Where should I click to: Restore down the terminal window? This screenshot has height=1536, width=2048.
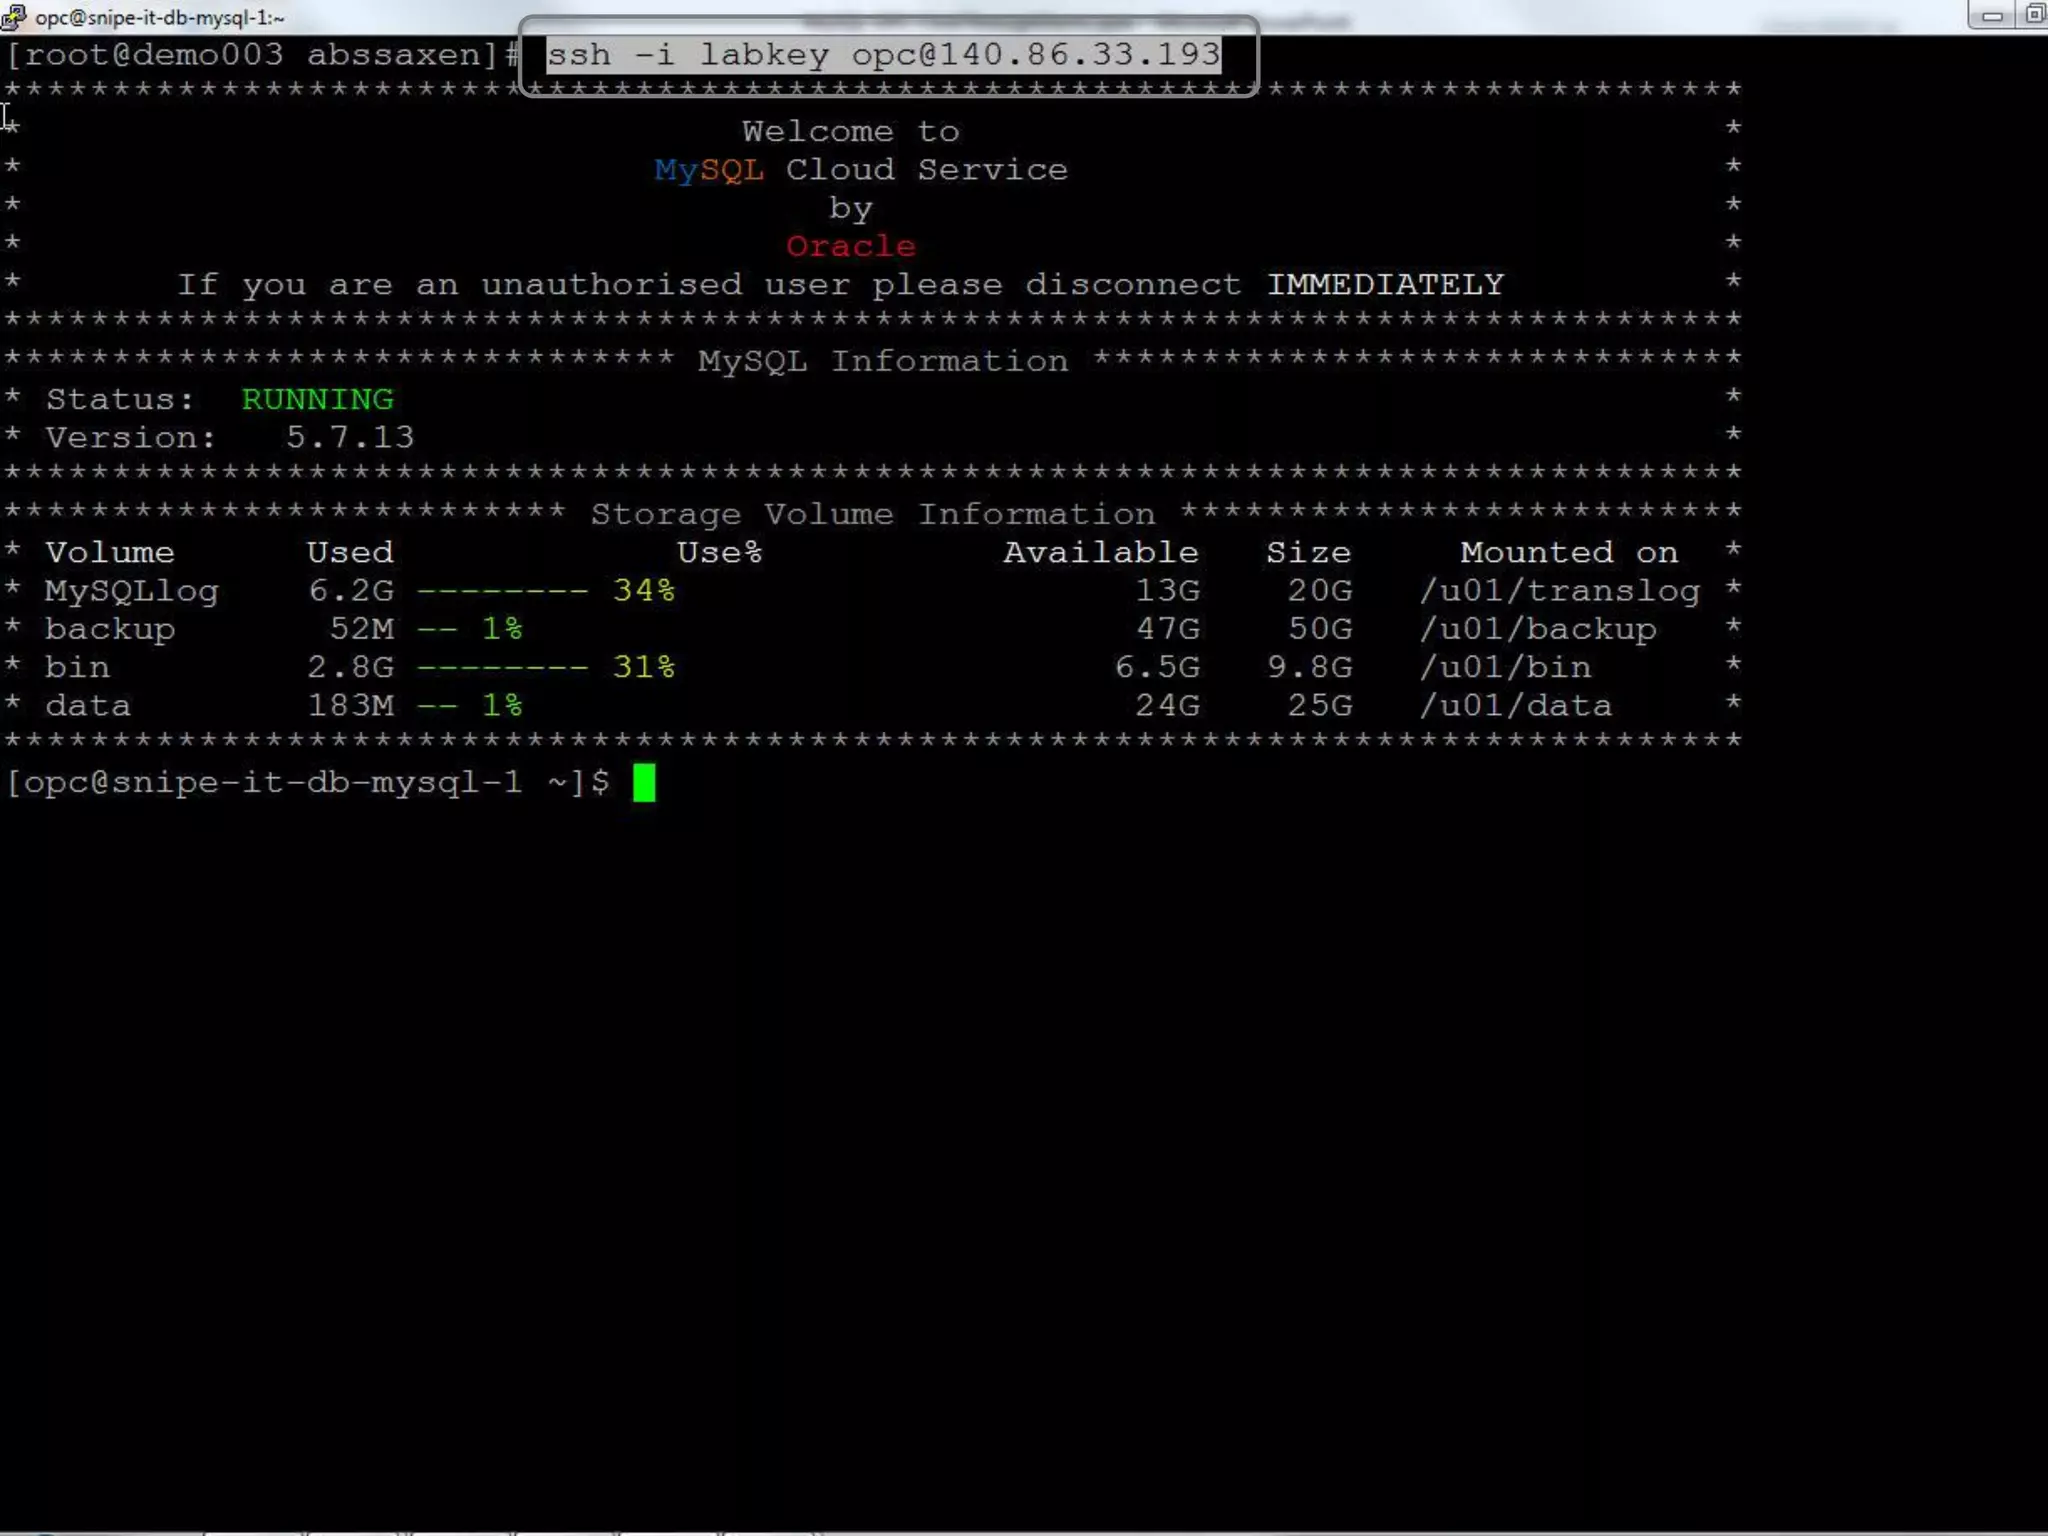2034,15
